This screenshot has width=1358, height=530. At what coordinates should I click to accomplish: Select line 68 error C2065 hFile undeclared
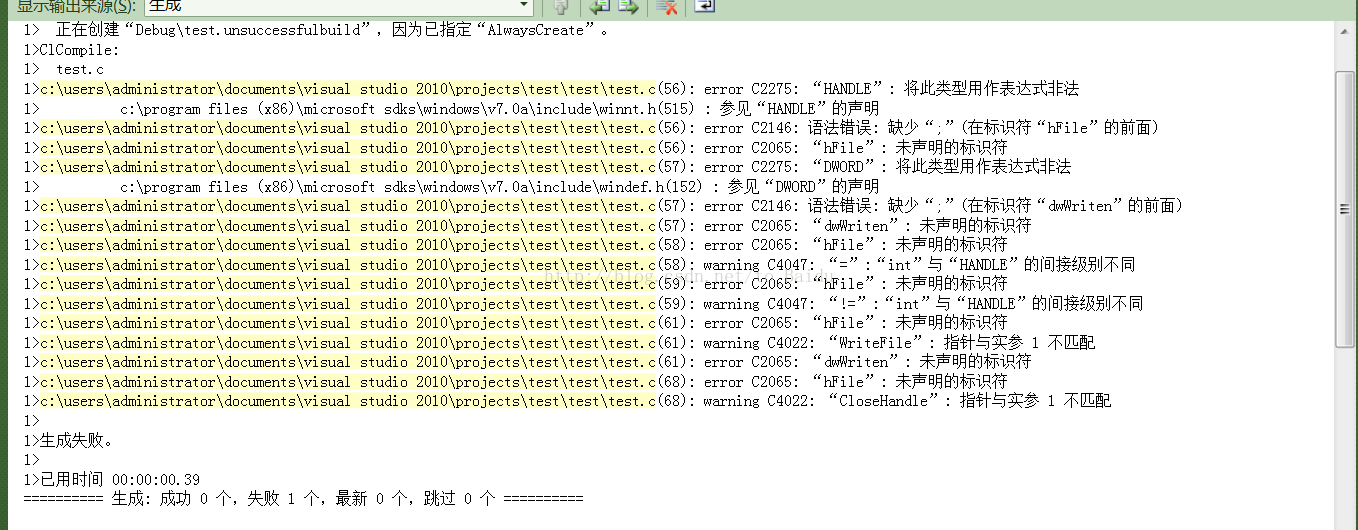pyautogui.click(x=516, y=381)
